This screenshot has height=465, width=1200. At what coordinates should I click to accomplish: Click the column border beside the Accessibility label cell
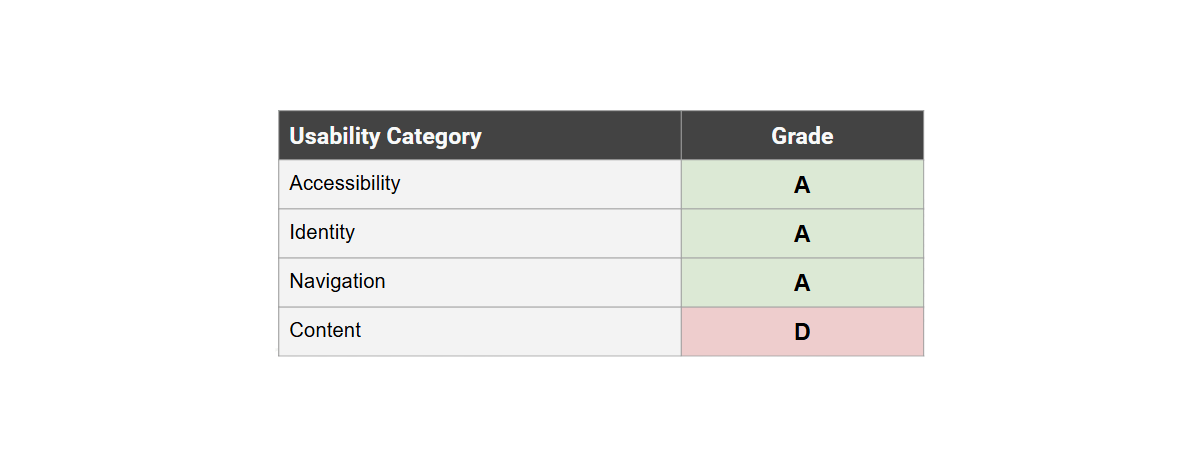pos(681,185)
